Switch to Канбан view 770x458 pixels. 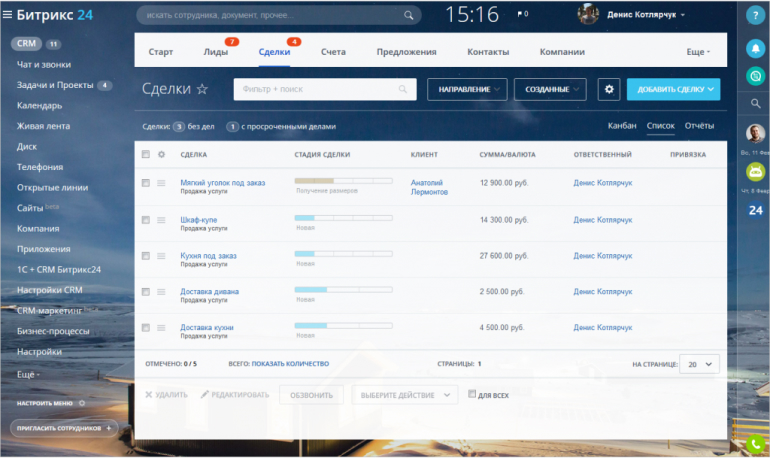point(621,126)
